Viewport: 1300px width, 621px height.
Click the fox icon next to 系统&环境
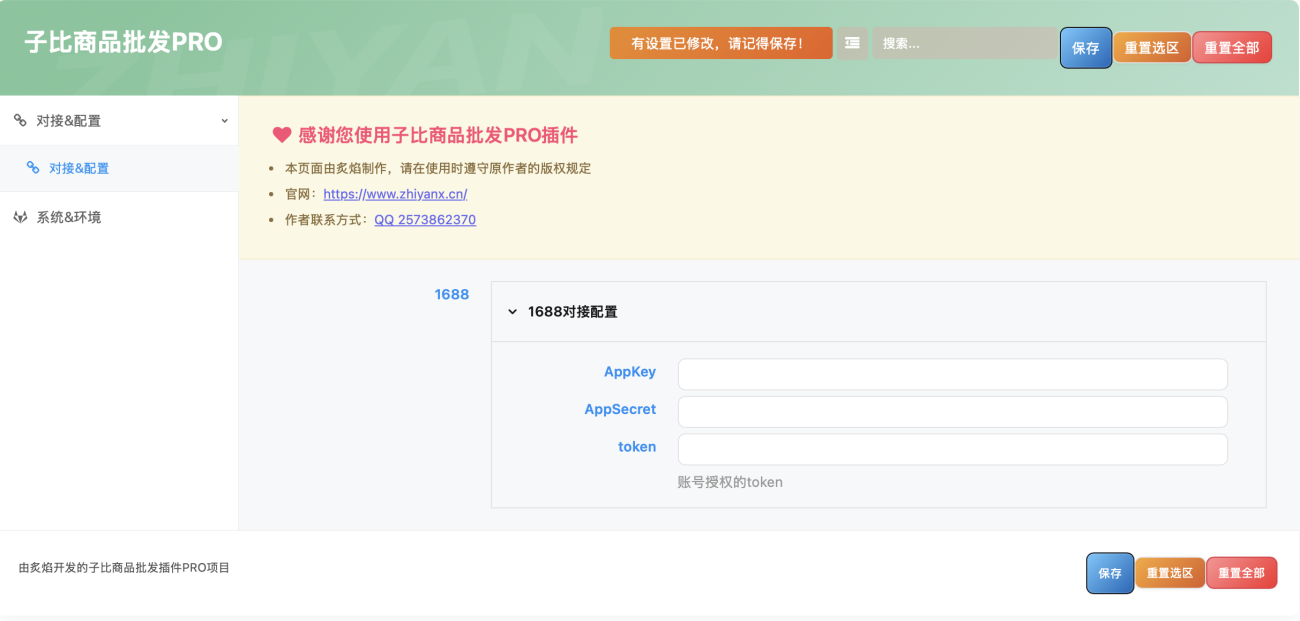pyautogui.click(x=20, y=217)
